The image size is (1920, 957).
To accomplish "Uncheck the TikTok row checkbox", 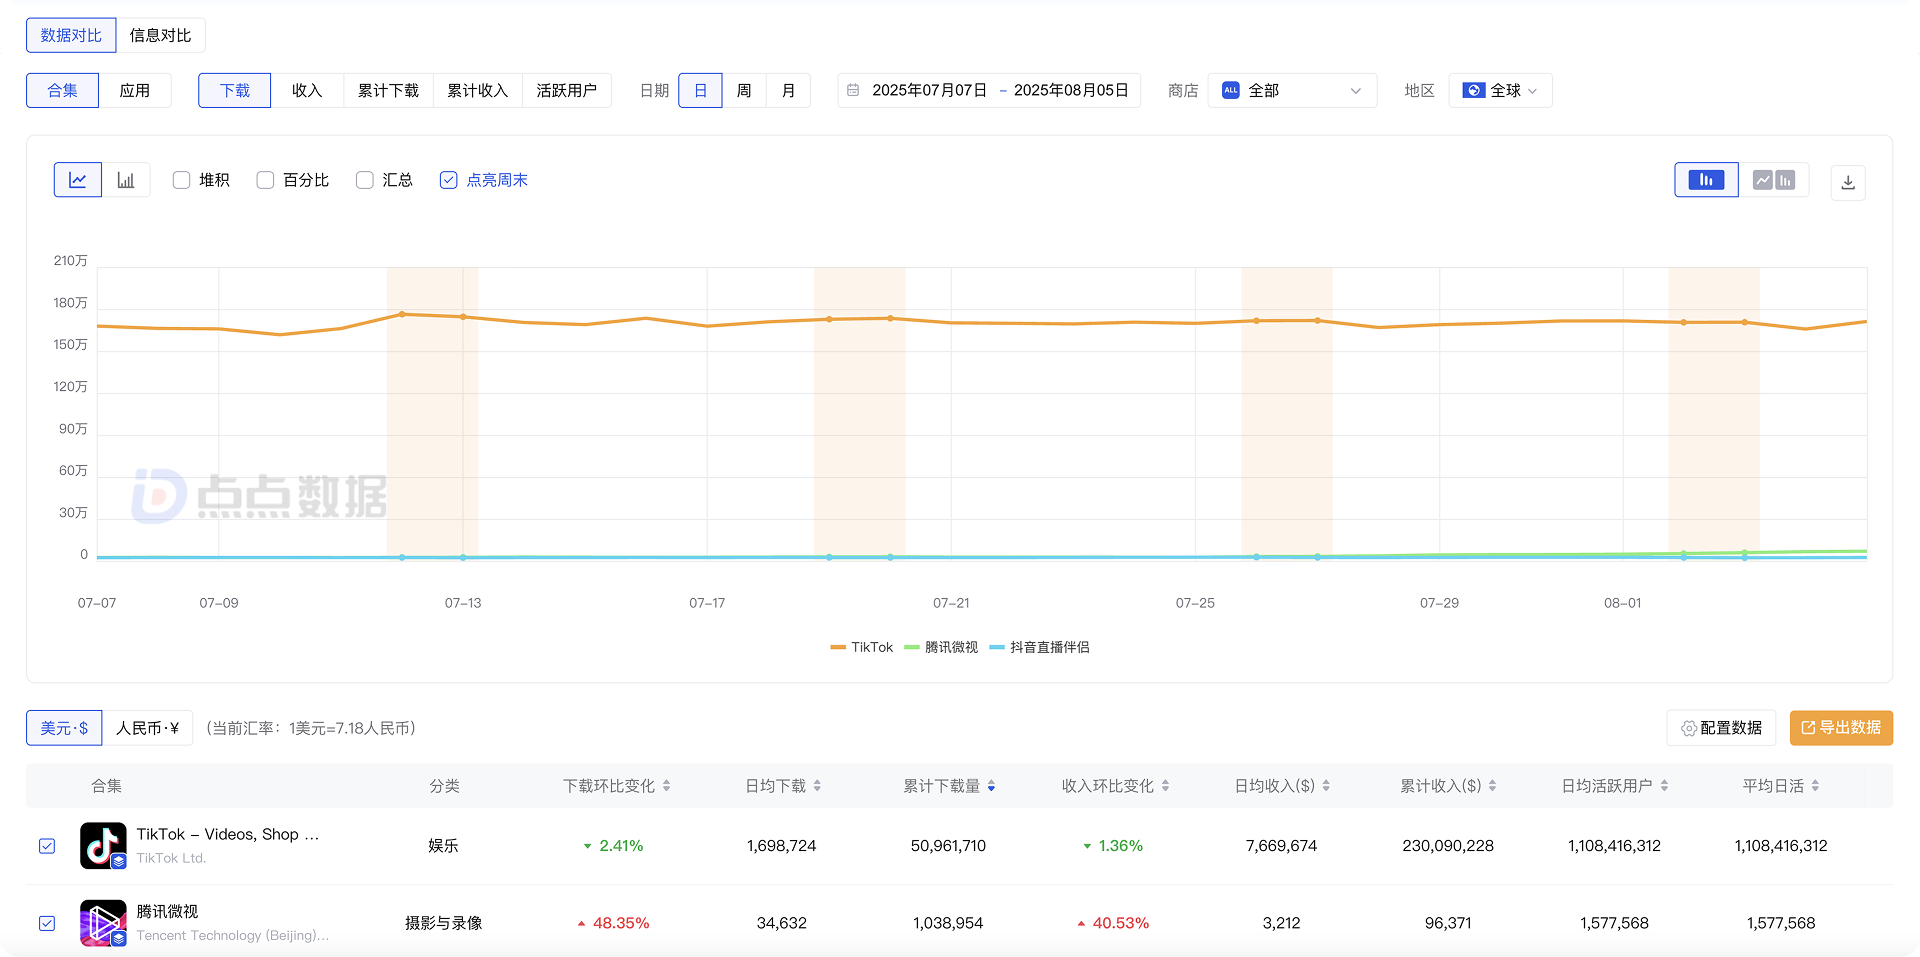I will (x=47, y=846).
